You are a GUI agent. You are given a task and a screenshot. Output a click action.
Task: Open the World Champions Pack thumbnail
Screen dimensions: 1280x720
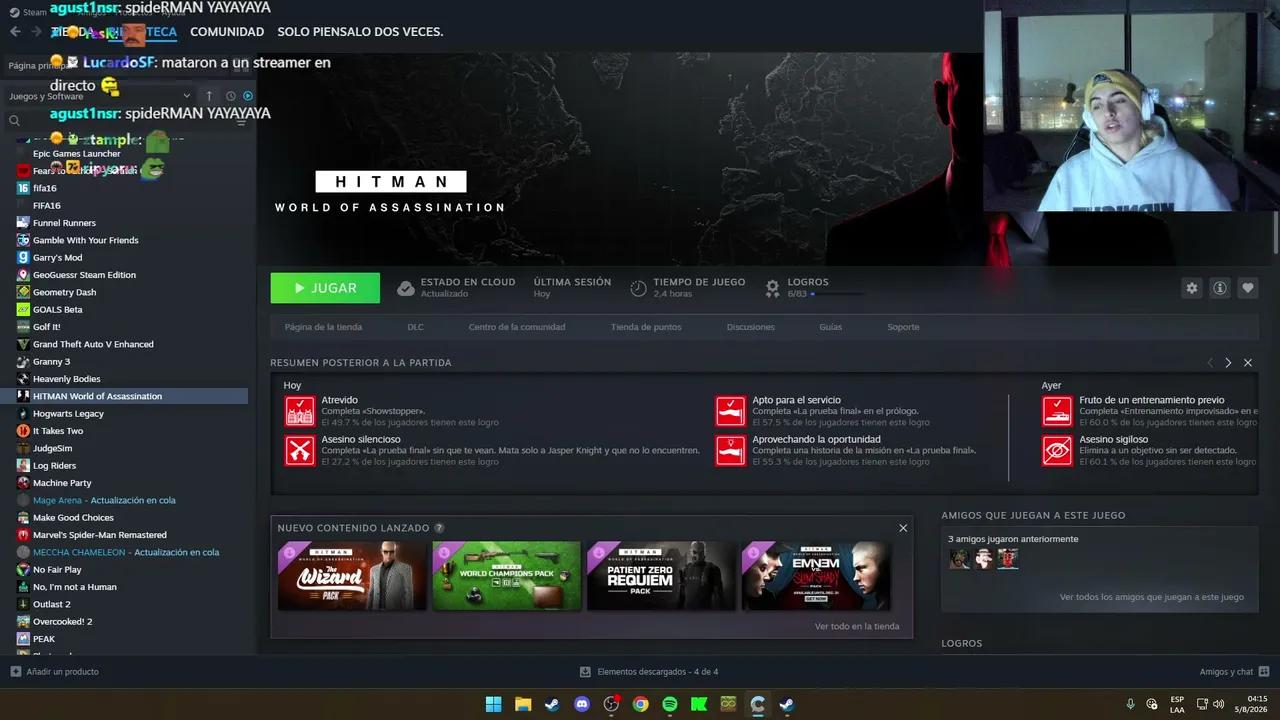[x=506, y=576]
